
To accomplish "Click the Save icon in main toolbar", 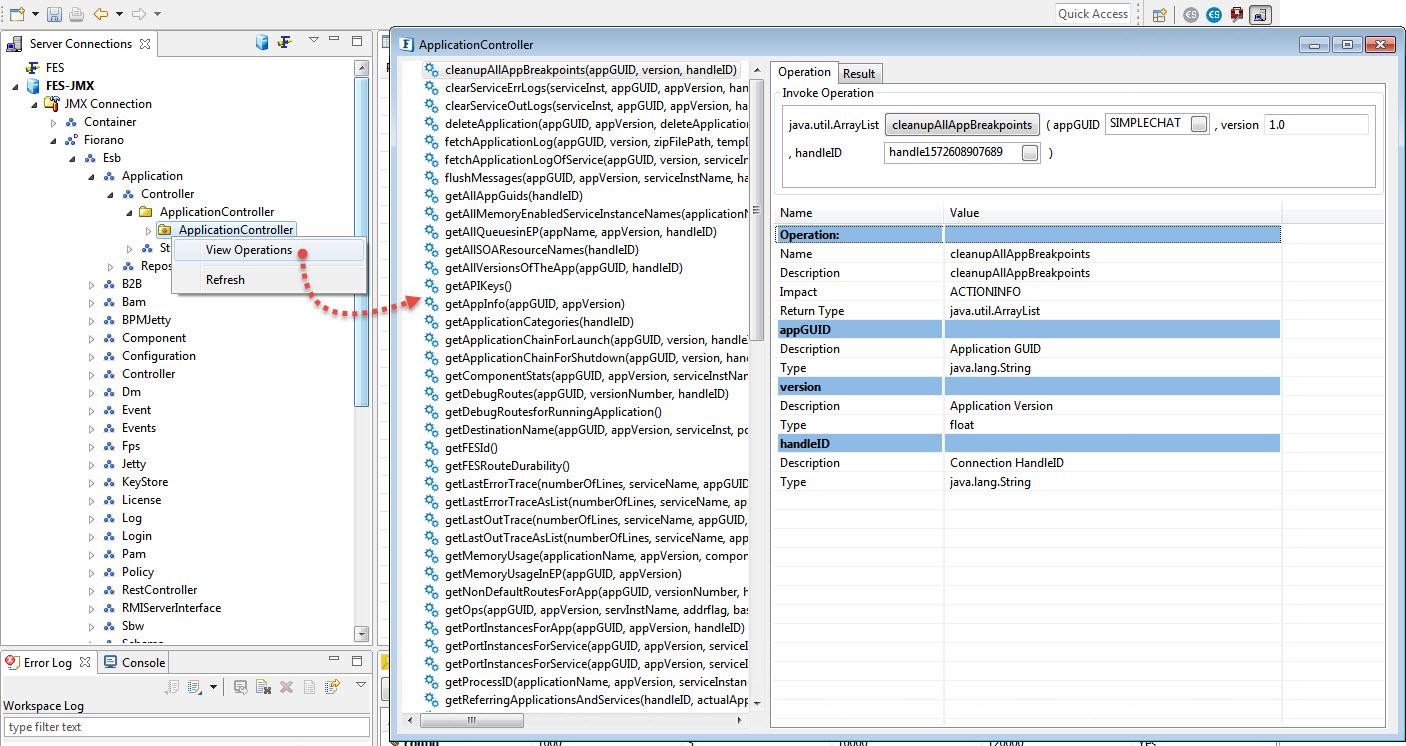I will tap(54, 14).
